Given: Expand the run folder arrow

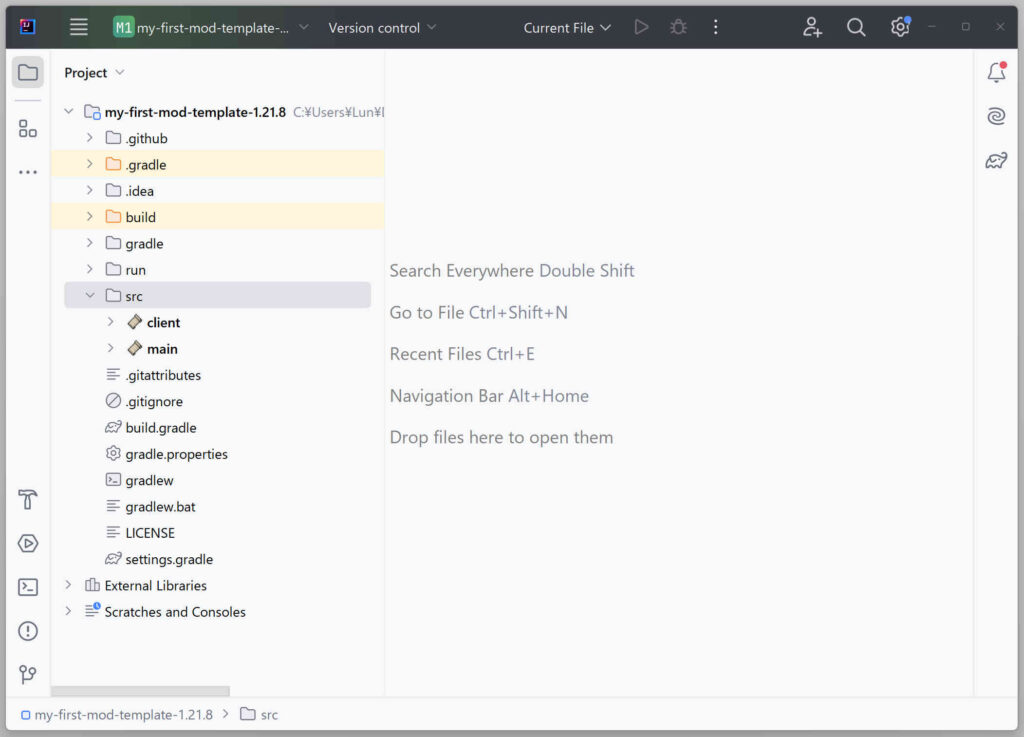Looking at the screenshot, I should pos(90,269).
